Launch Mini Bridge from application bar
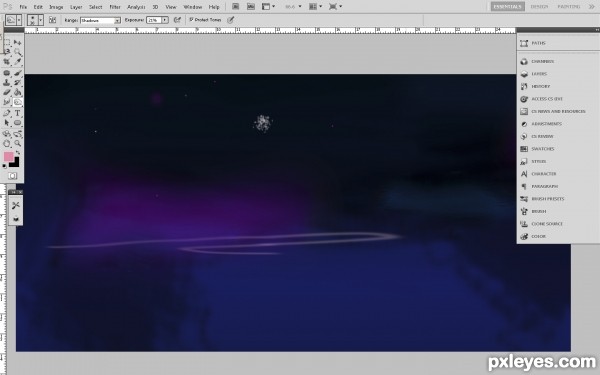This screenshot has height=375, width=600. pos(251,7)
